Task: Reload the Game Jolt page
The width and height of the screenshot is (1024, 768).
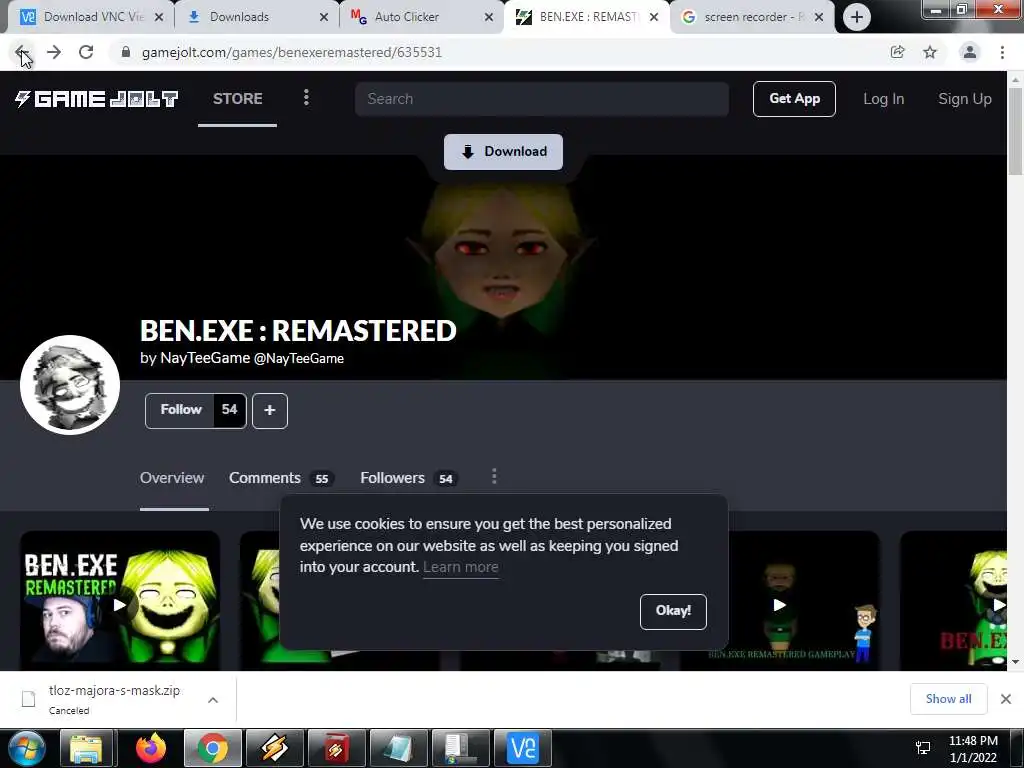Action: click(86, 52)
